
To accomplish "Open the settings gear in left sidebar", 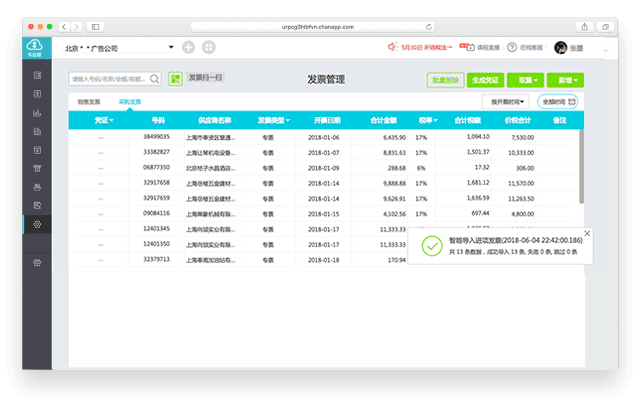I will [37, 224].
